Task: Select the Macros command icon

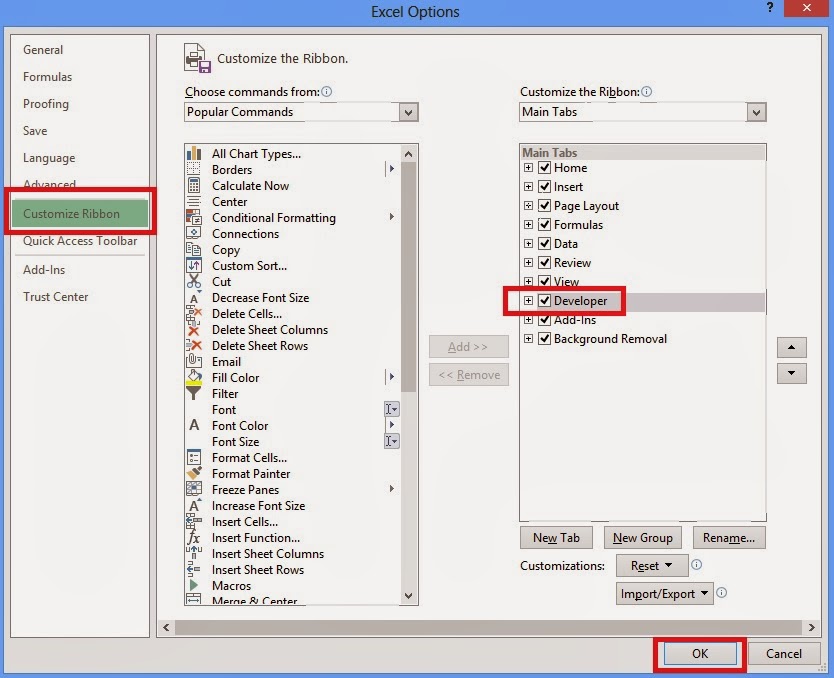Action: click(196, 585)
